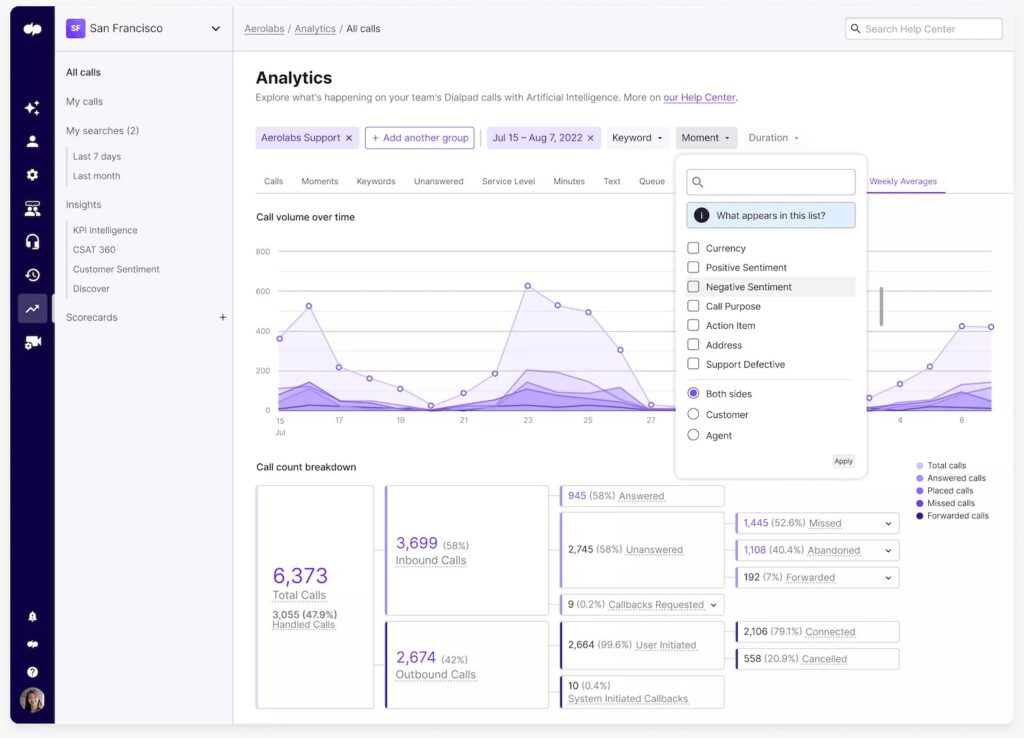Click the headset call center icon
This screenshot has width=1024, height=738.
[x=32, y=242]
